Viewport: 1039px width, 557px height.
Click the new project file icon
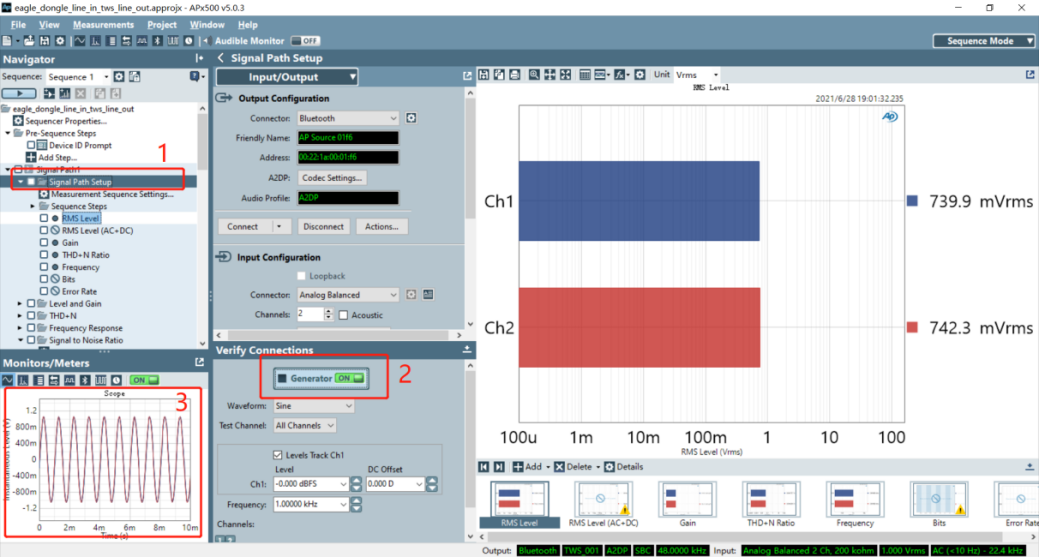tap(7, 41)
